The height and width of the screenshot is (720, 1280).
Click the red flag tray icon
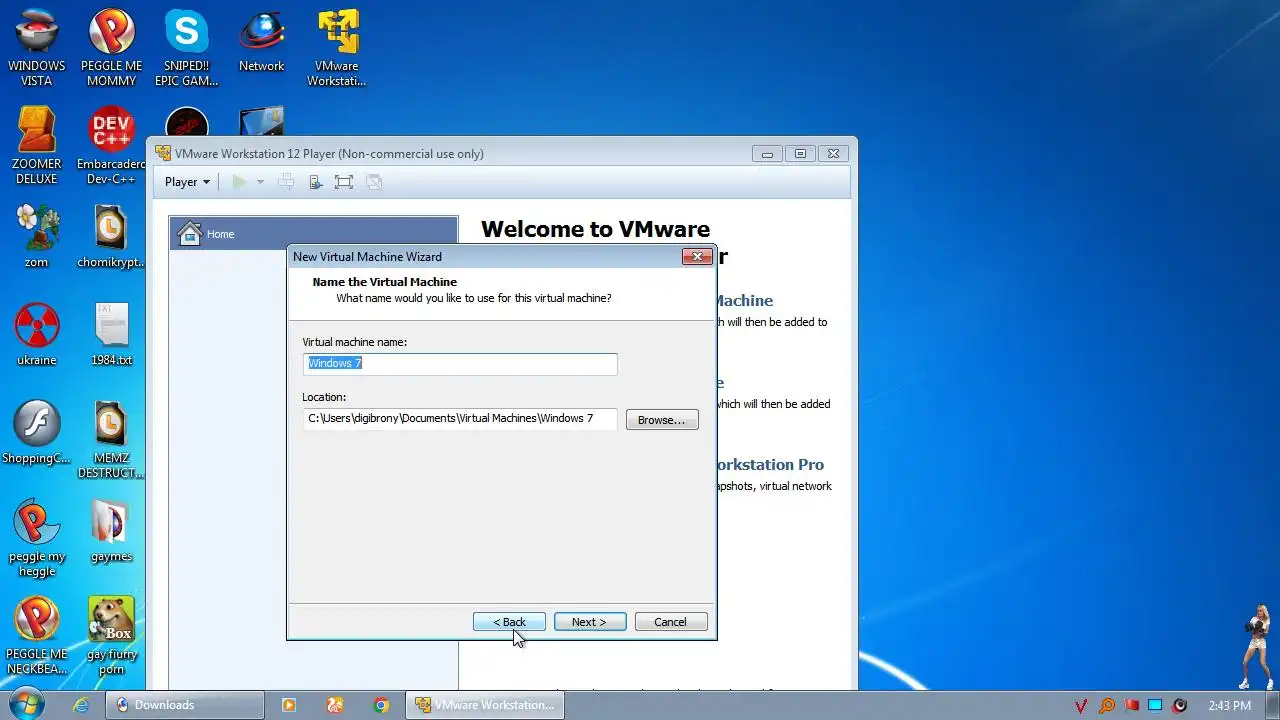coord(1131,706)
